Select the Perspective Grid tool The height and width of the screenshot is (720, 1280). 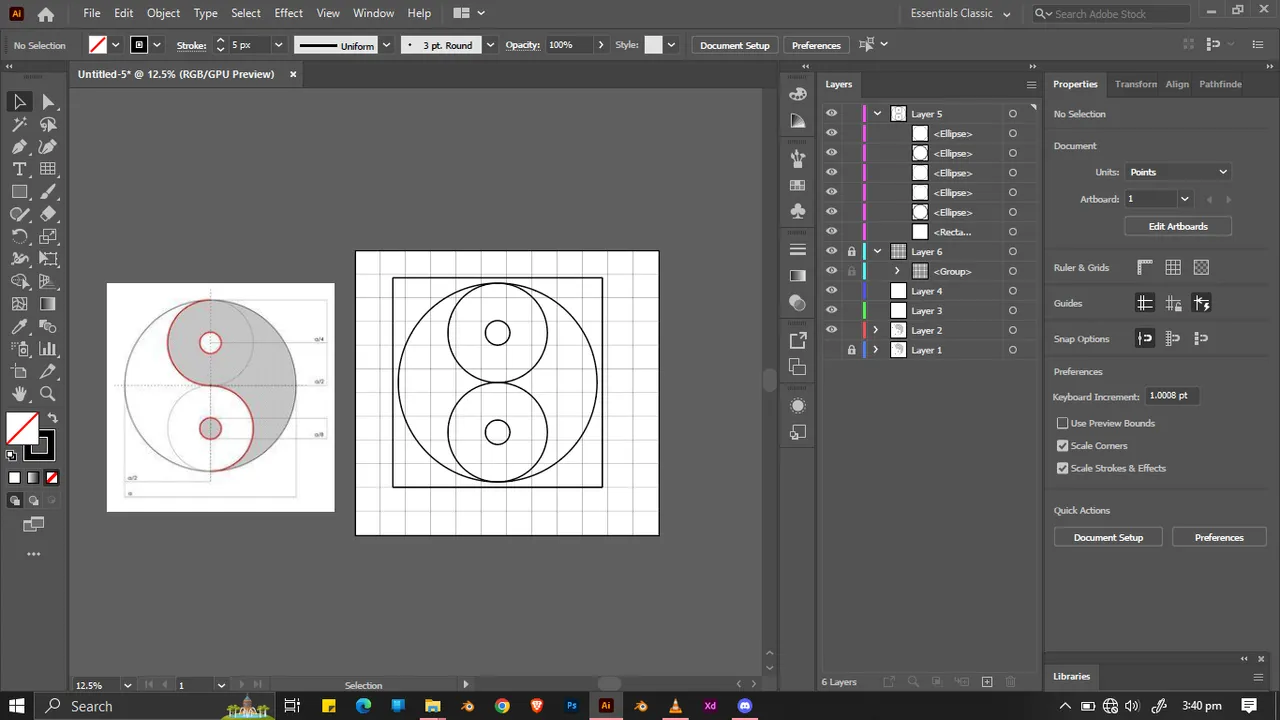coord(48,282)
